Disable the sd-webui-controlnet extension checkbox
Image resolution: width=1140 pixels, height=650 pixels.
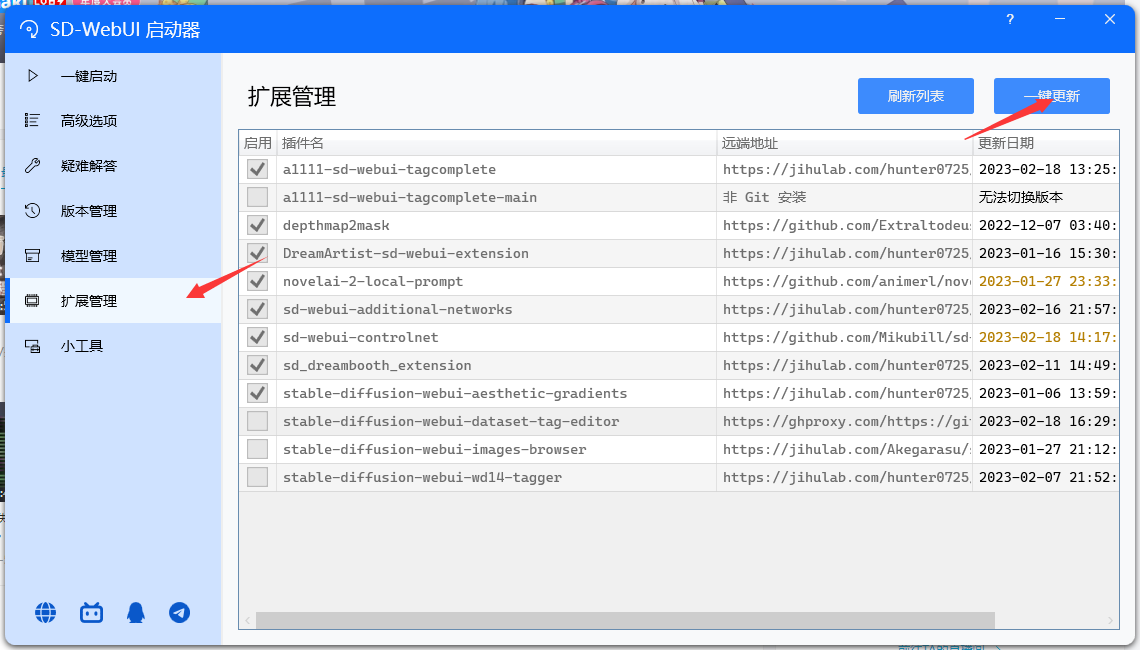click(x=257, y=337)
